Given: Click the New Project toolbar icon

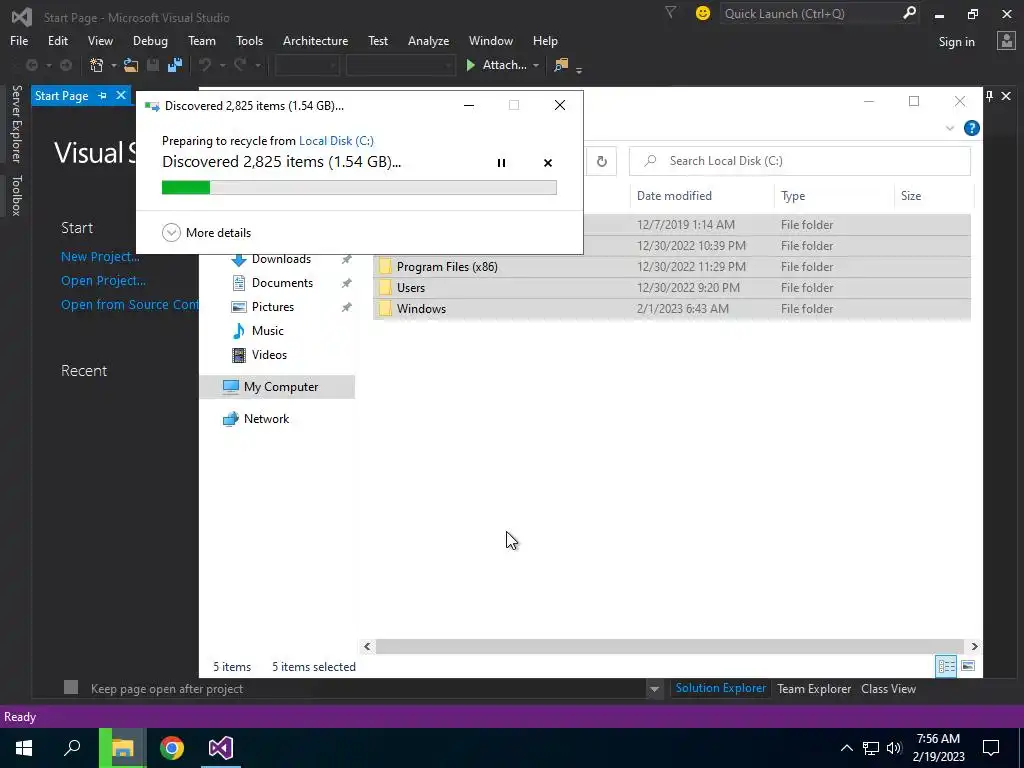Looking at the screenshot, I should (x=97, y=65).
